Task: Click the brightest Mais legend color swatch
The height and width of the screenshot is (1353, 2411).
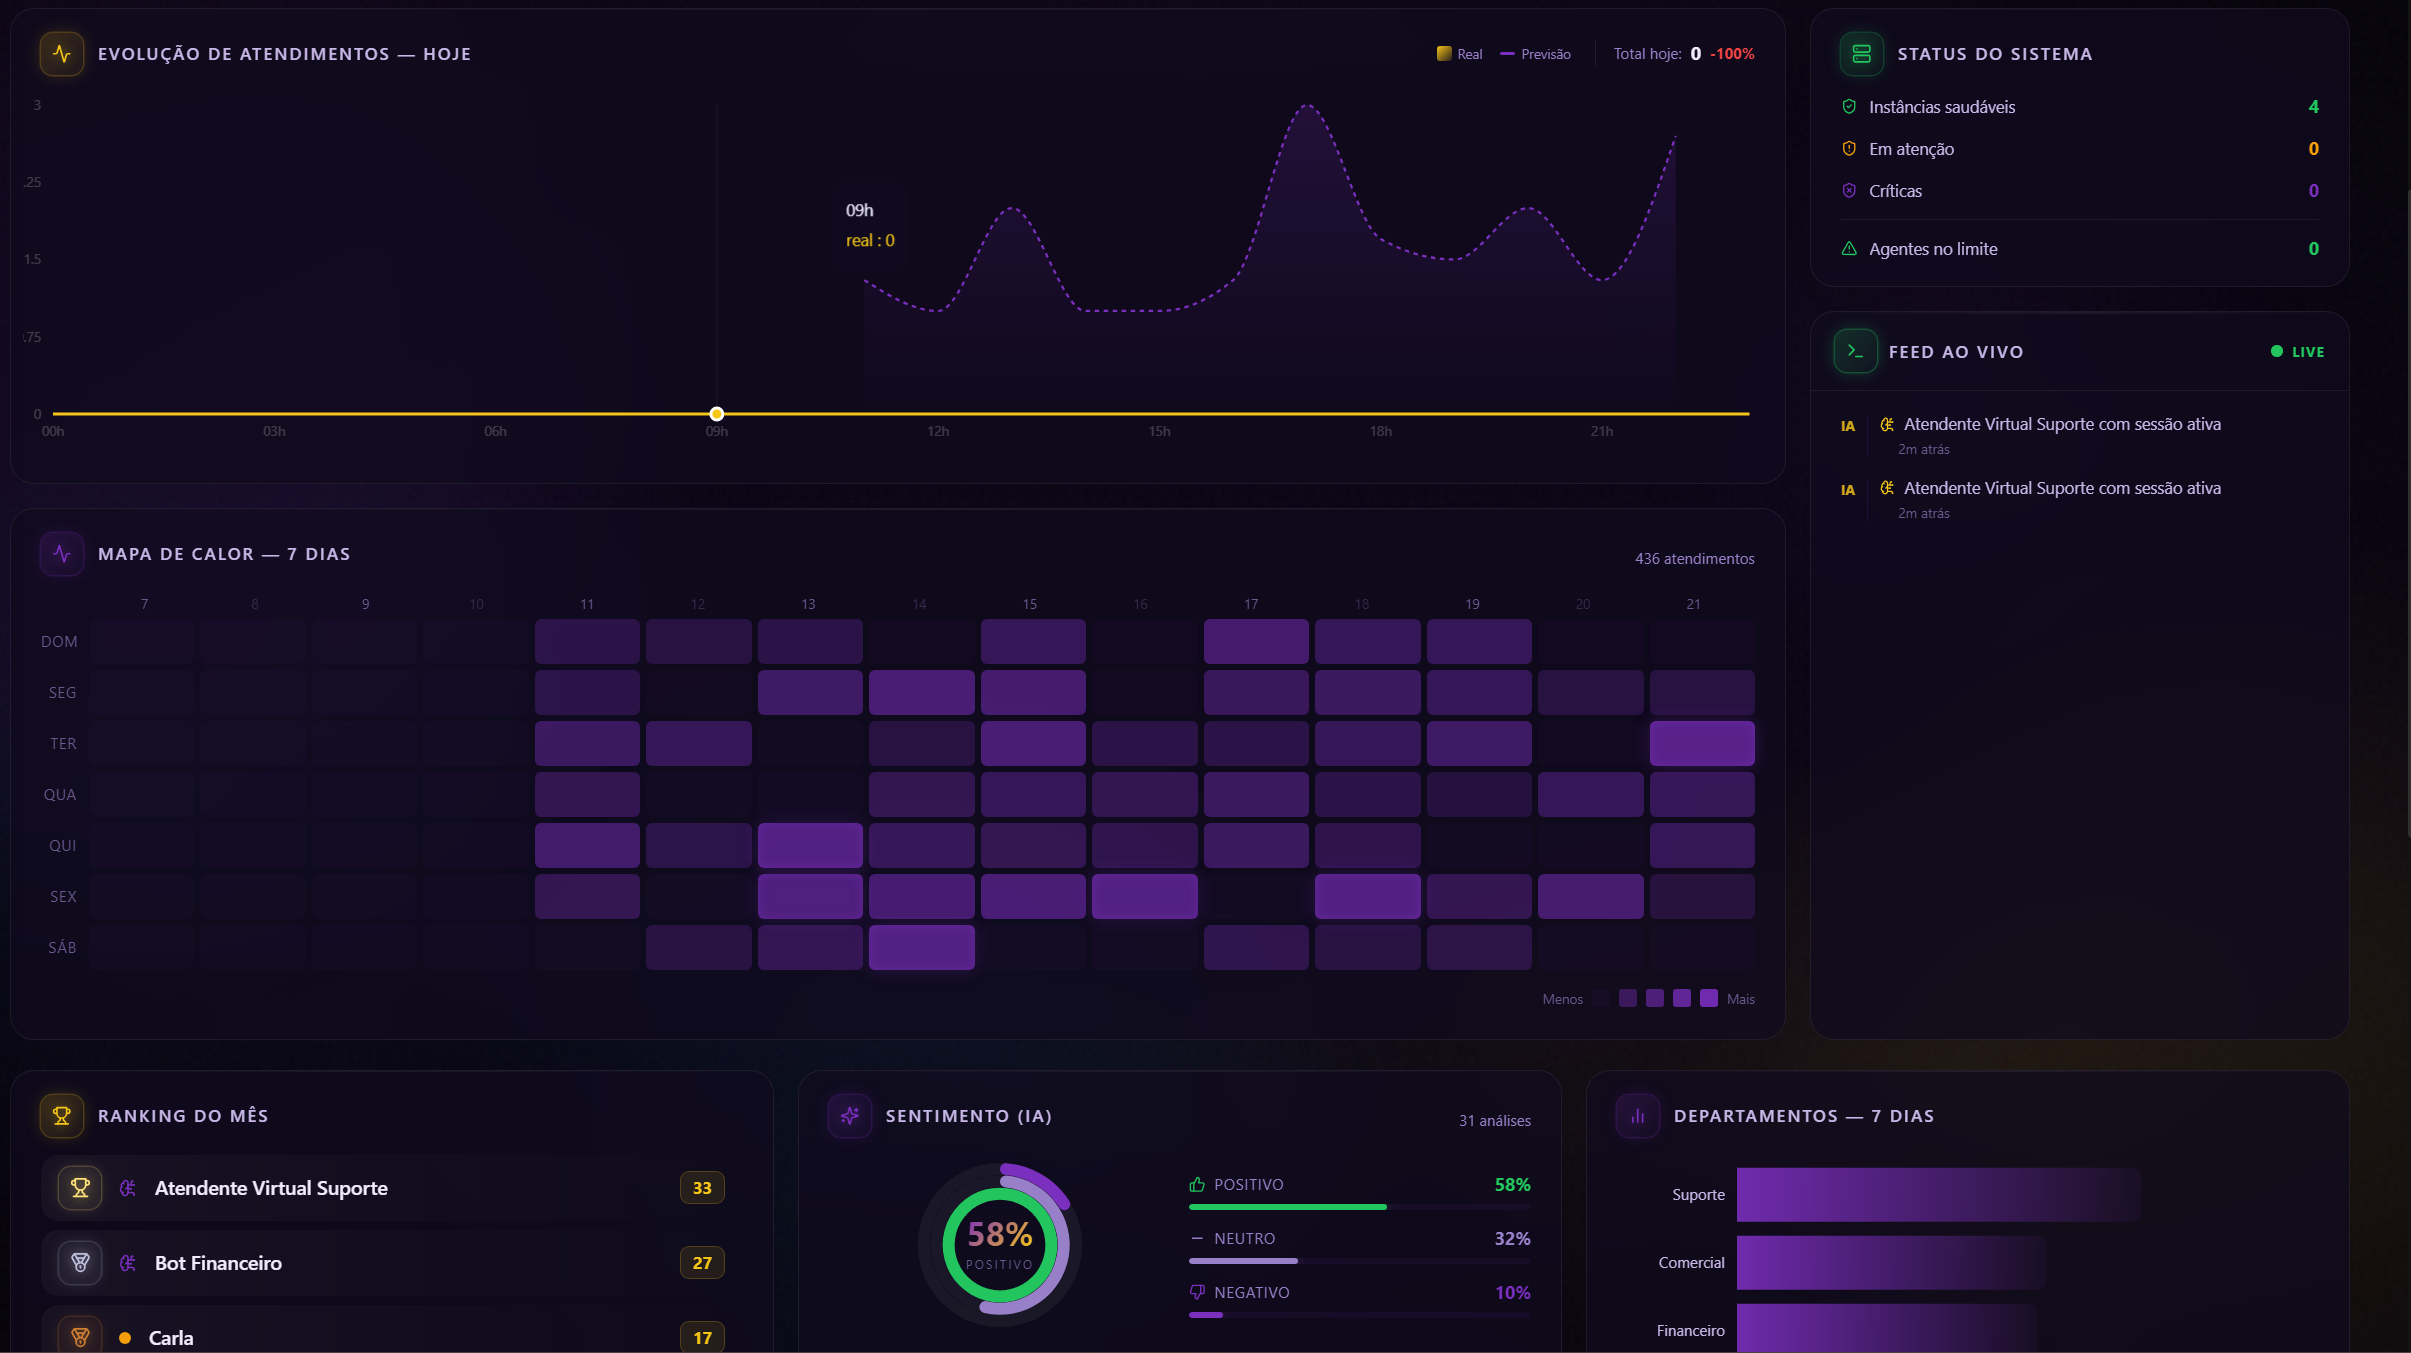Action: click(x=1709, y=998)
